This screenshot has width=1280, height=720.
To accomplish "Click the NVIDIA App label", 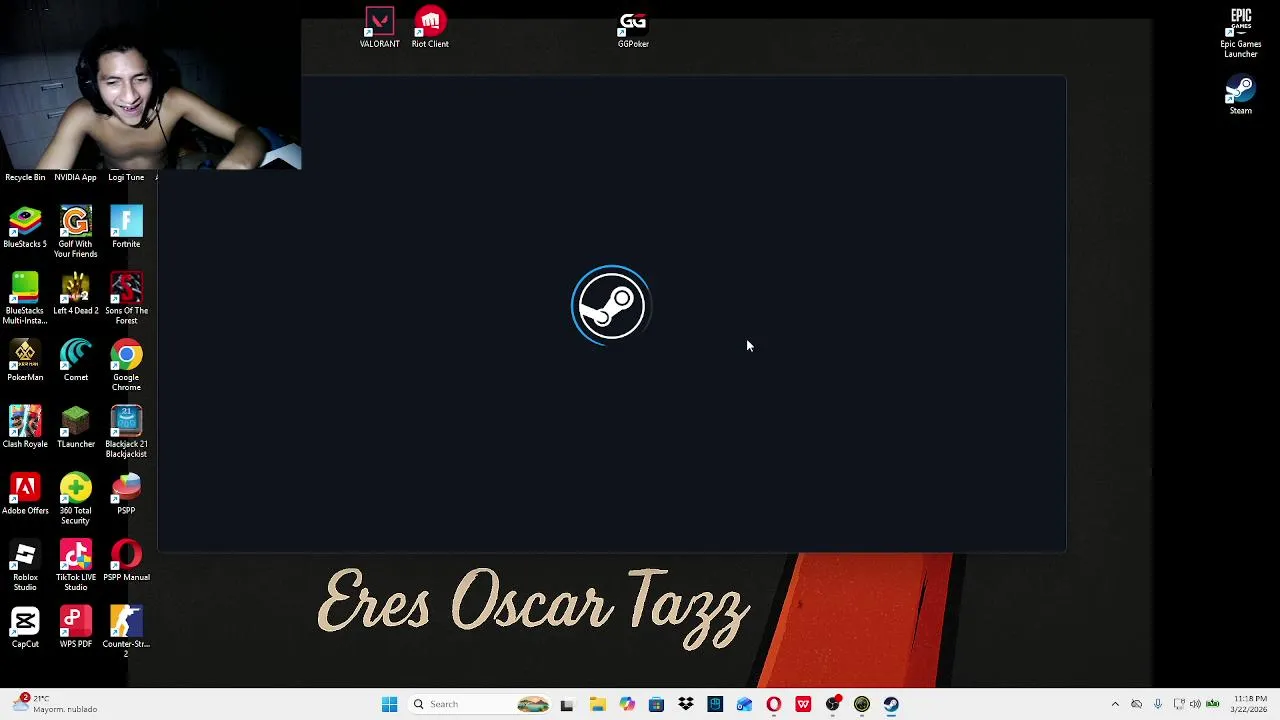I will coord(75,177).
